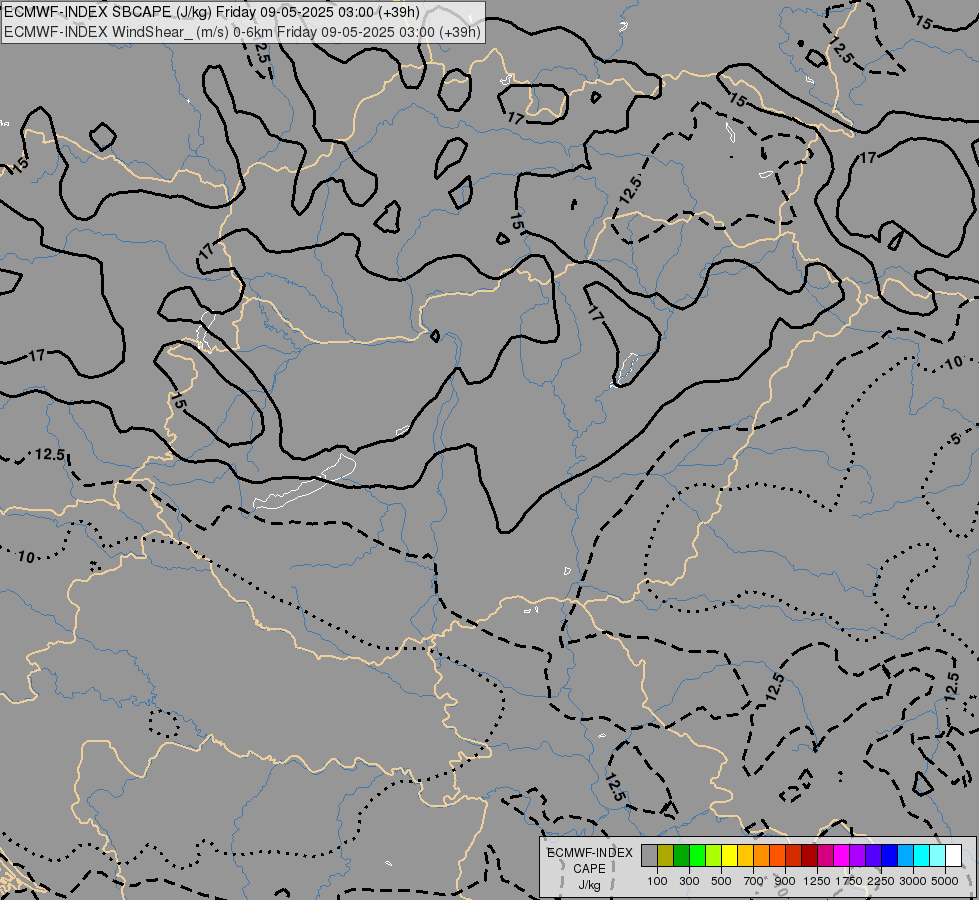Click 'CAPE' label in the legend box

coord(589,869)
